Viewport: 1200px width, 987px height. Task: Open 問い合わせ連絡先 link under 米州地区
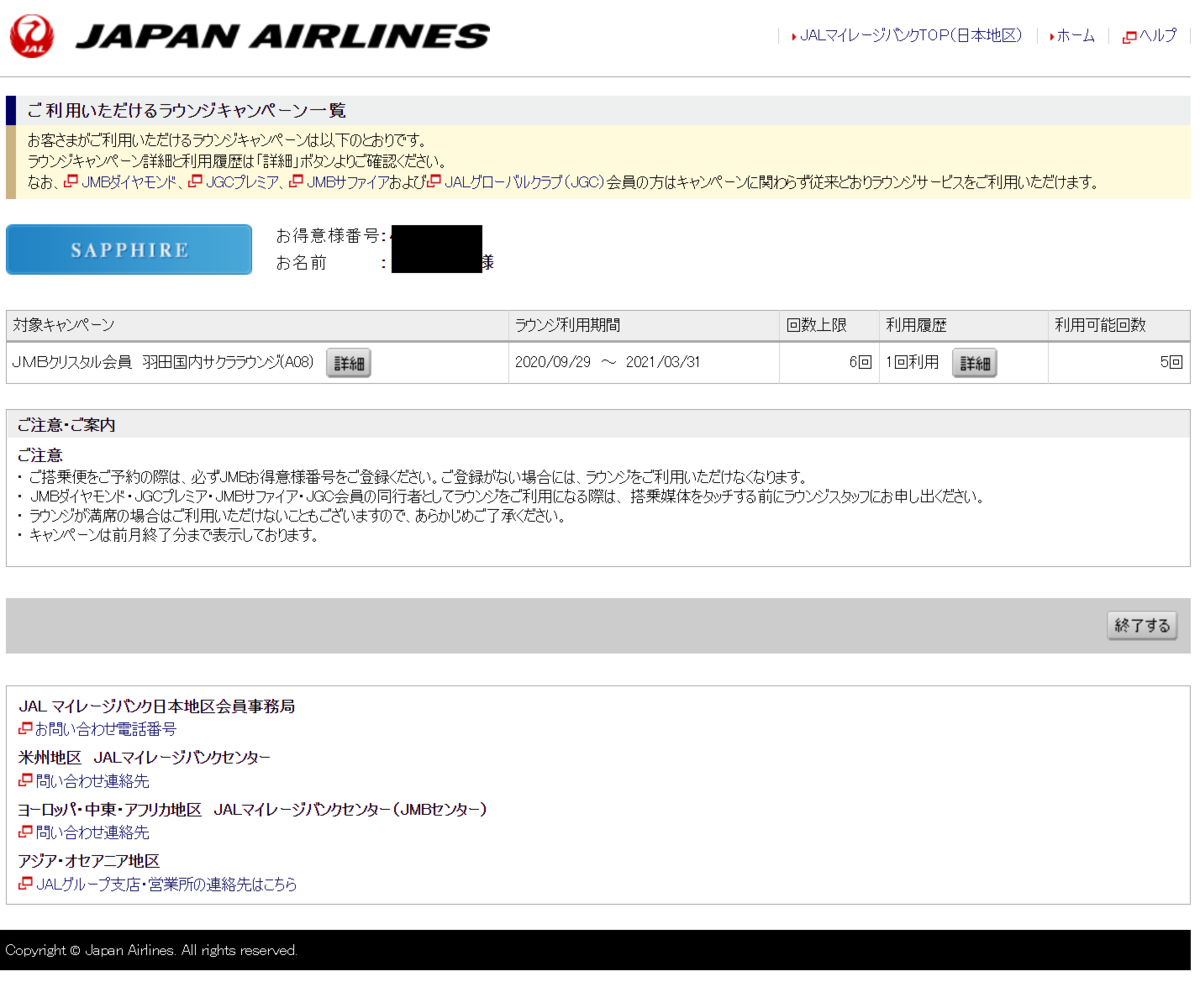pyautogui.click(x=92, y=781)
